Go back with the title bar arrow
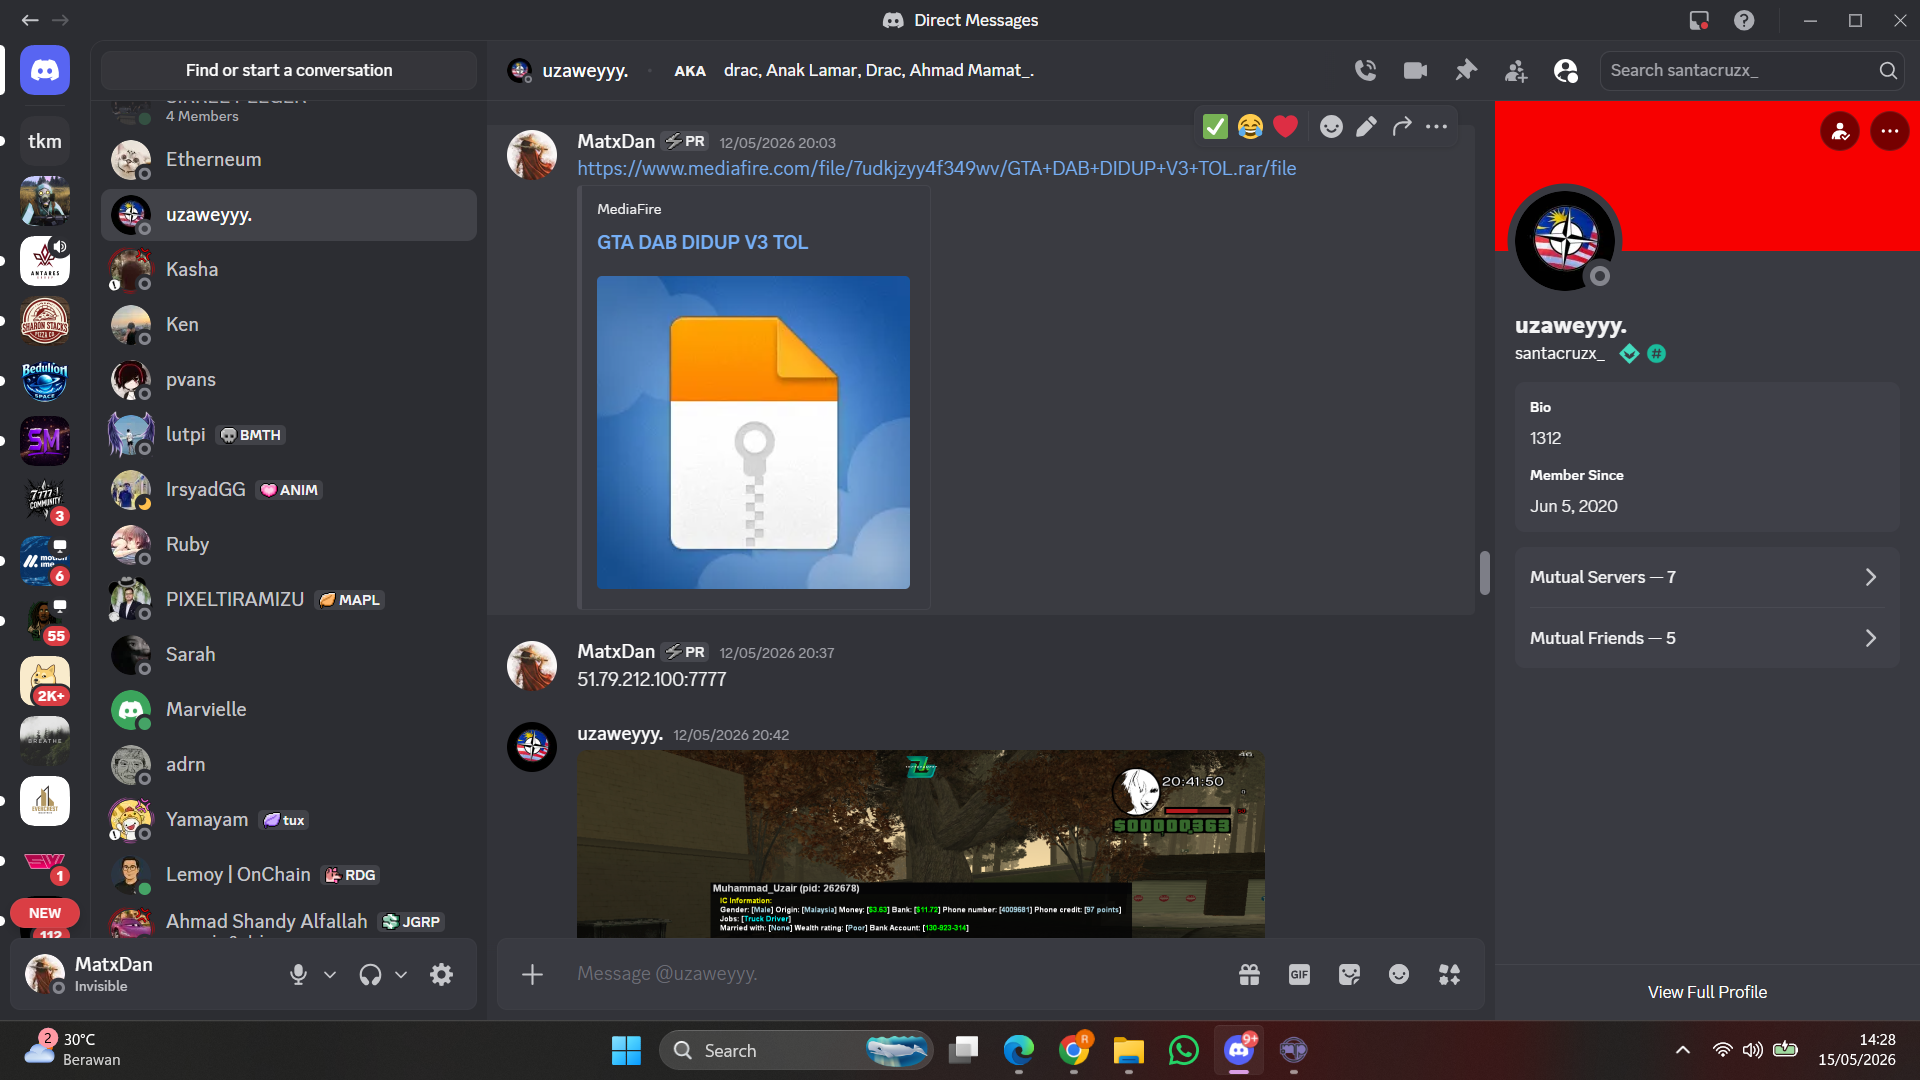 point(30,20)
